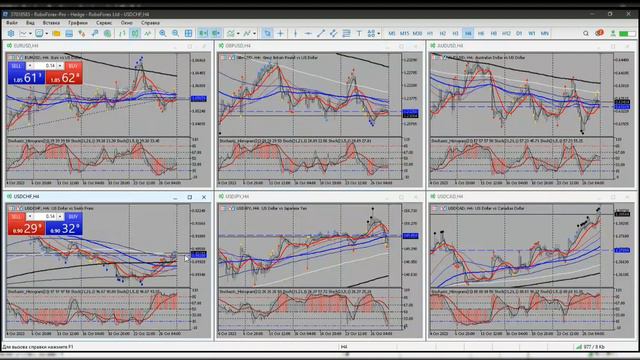Open the red notifications icon
Image resolution: width=640 pixels, height=360 pixels.
pyautogui.click(x=599, y=33)
